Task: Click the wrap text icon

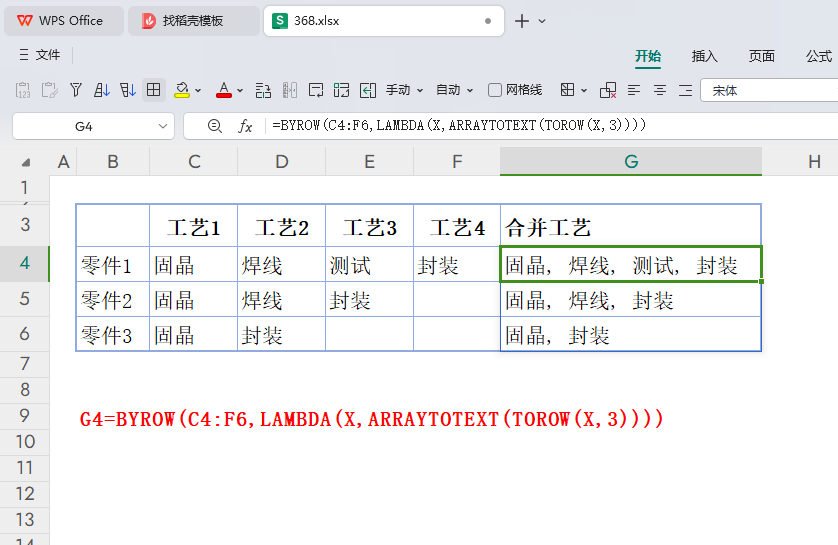Action: click(x=316, y=90)
